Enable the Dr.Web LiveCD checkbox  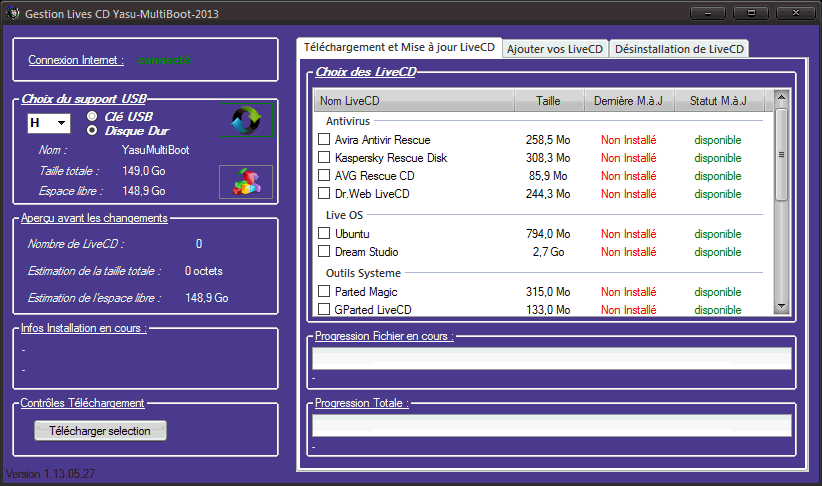coord(324,193)
